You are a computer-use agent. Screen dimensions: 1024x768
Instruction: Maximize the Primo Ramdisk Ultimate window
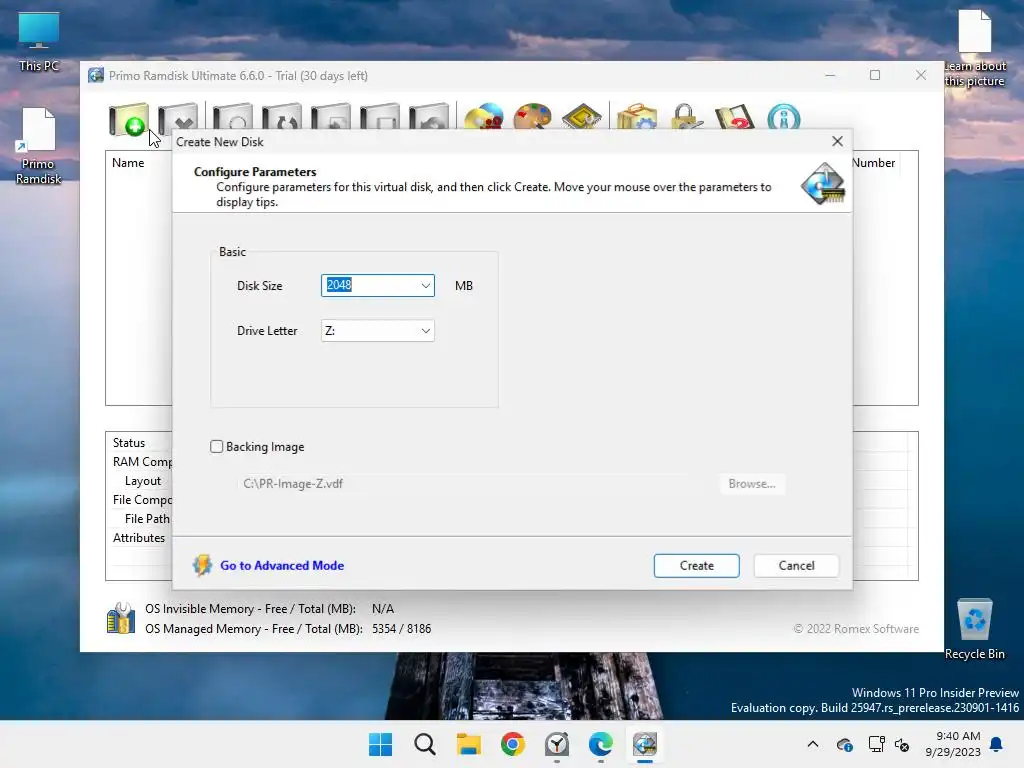point(875,75)
